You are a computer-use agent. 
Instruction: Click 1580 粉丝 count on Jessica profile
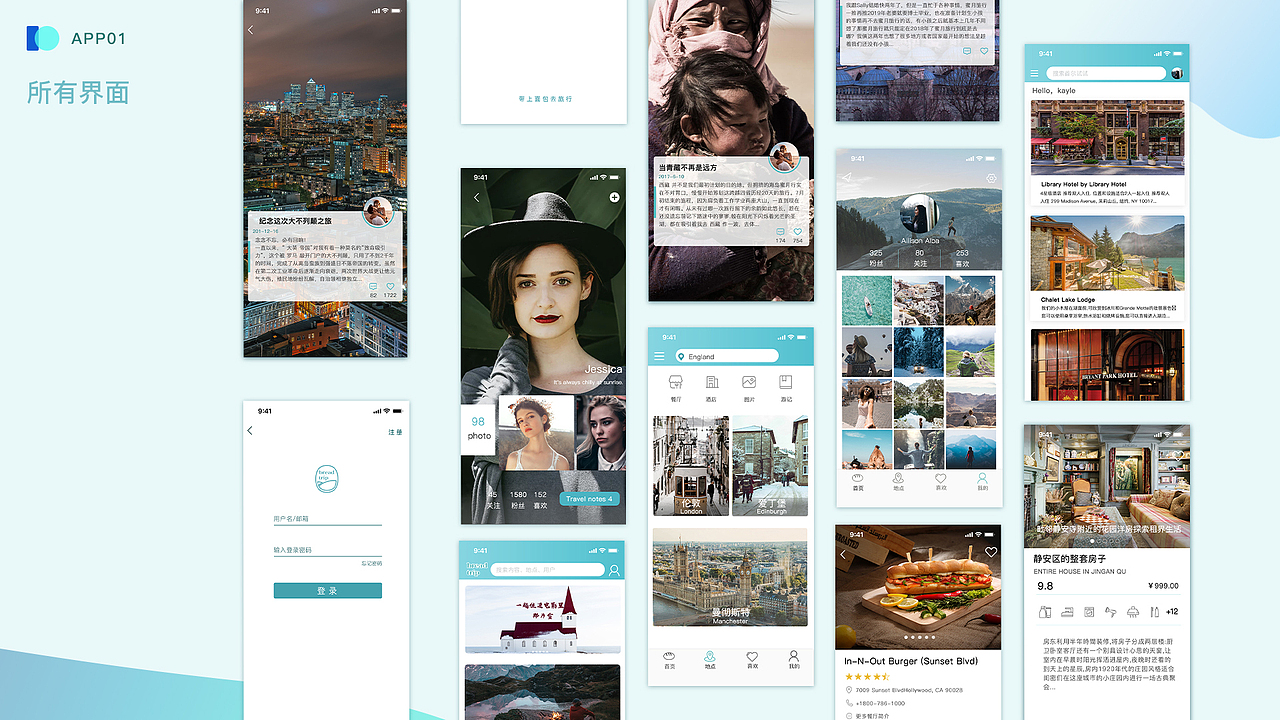[518, 500]
